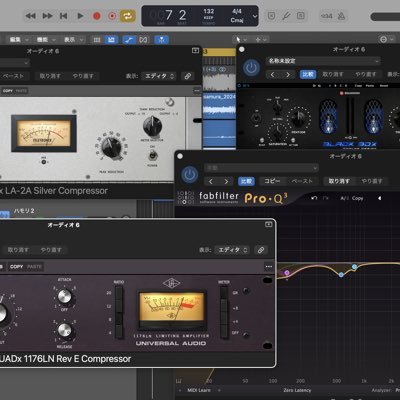Click COPY in the LA-2A plugin toolbar
Viewport: 400px width, 400px height.
8,91
